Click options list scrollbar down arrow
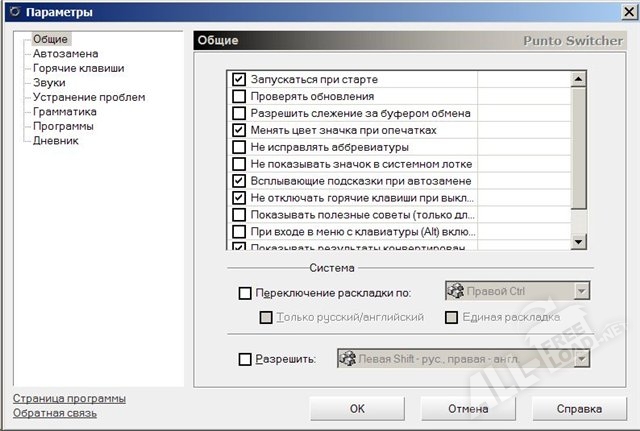 coord(578,242)
